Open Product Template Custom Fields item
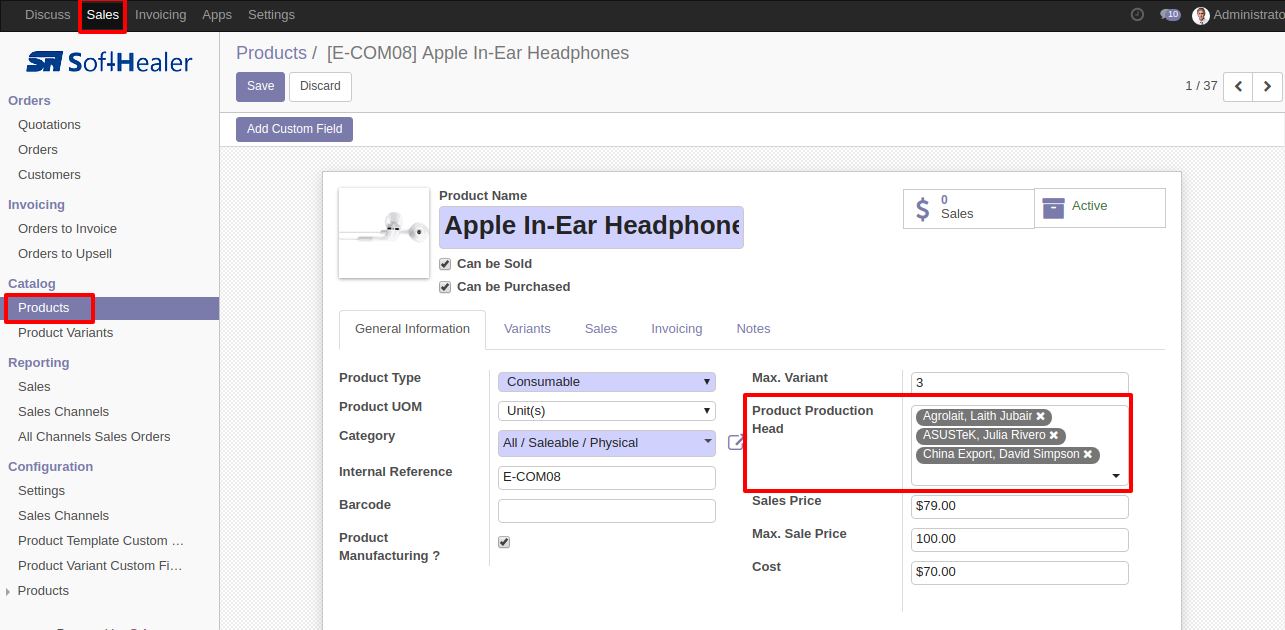The height and width of the screenshot is (630, 1285). [x=101, y=541]
